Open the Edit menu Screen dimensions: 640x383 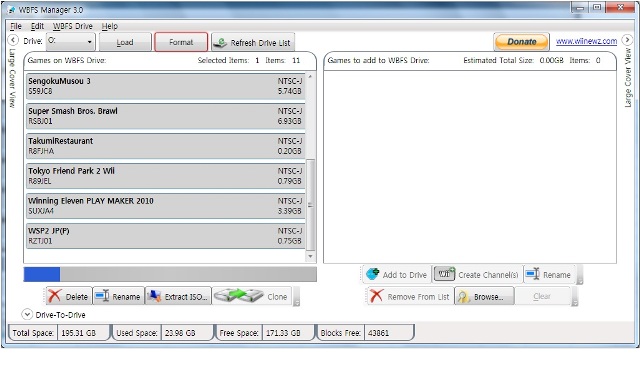coord(37,26)
